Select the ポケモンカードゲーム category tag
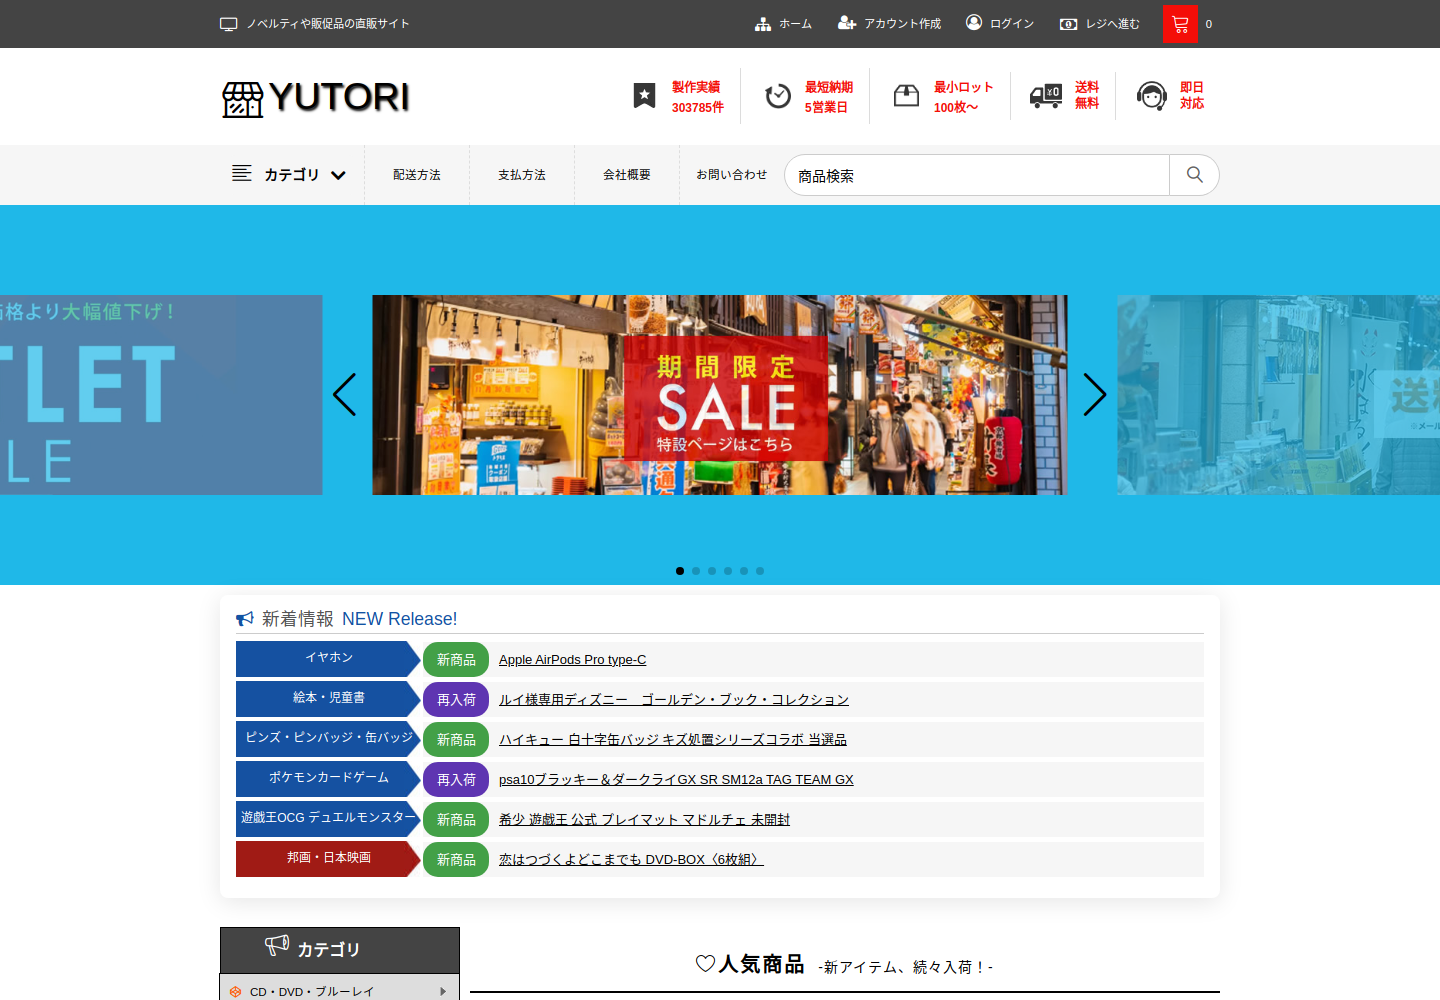Image resolution: width=1440 pixels, height=1000 pixels. click(328, 779)
